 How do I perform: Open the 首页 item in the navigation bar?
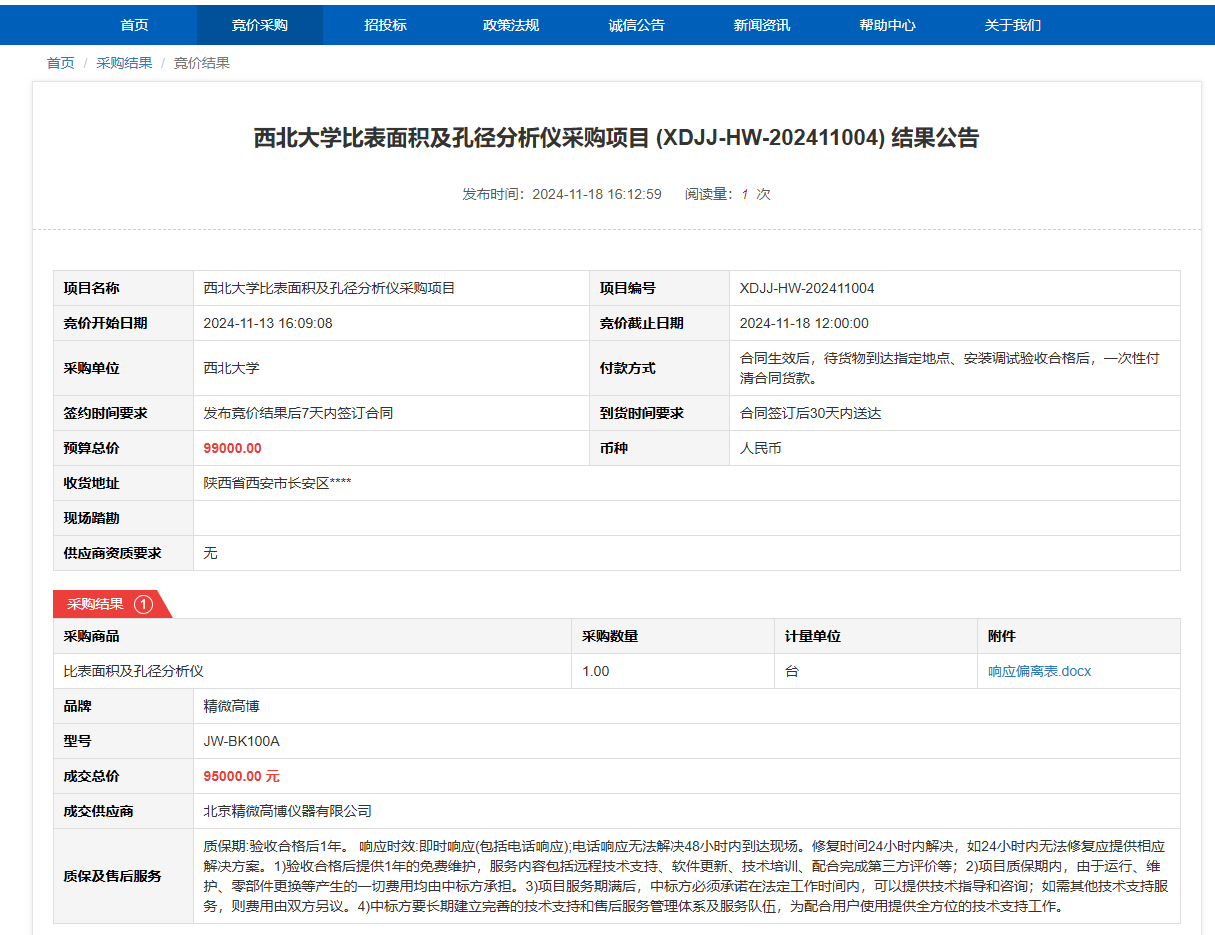click(x=134, y=25)
